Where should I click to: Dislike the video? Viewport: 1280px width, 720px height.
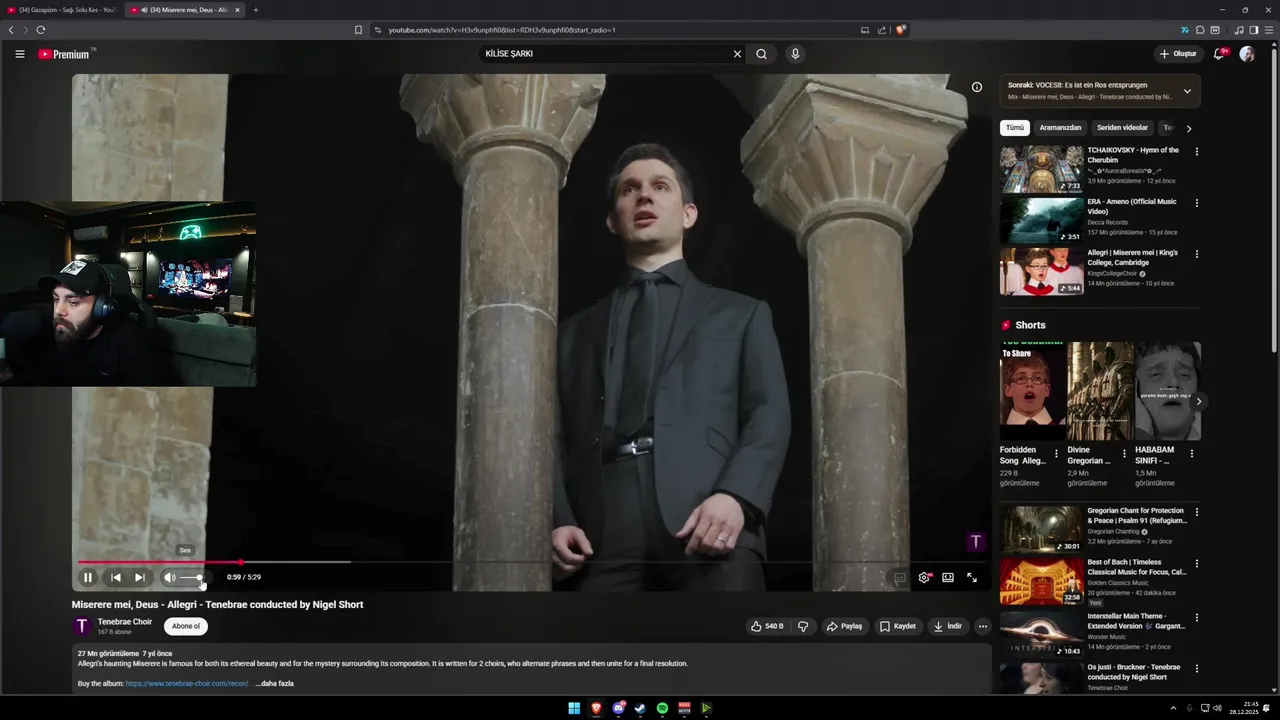[x=803, y=626]
